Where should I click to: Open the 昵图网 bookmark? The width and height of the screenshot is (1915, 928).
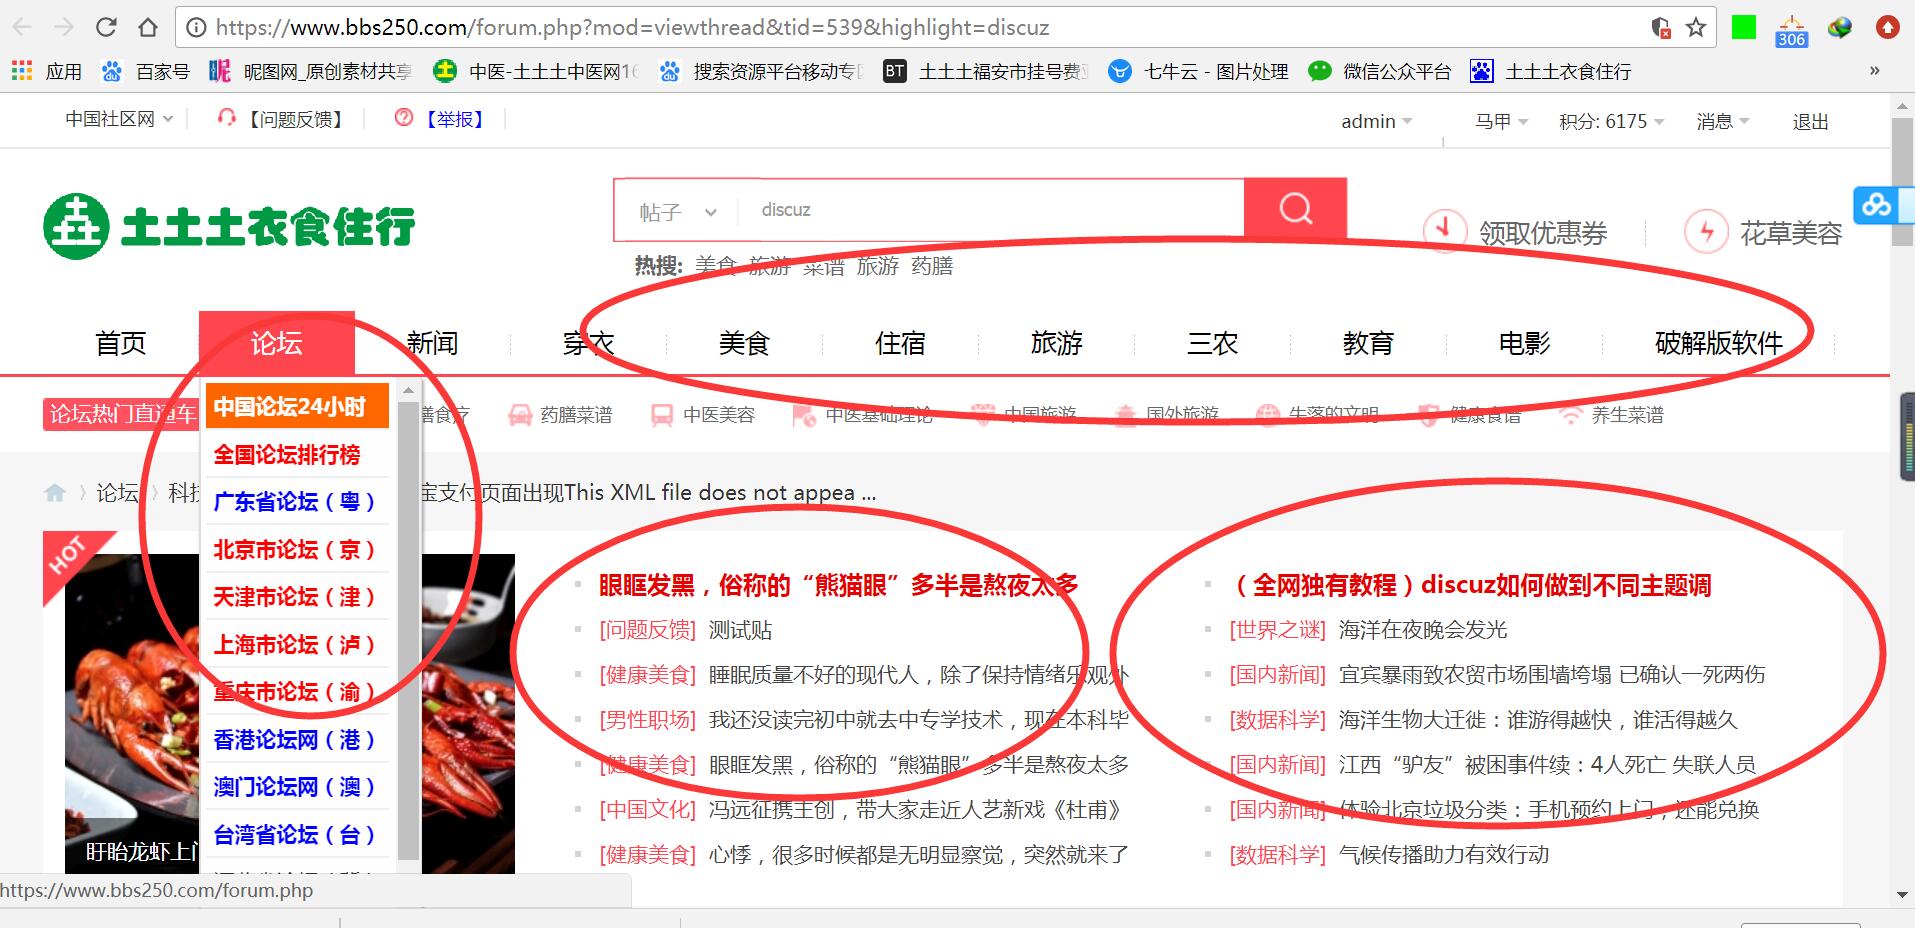point(311,71)
